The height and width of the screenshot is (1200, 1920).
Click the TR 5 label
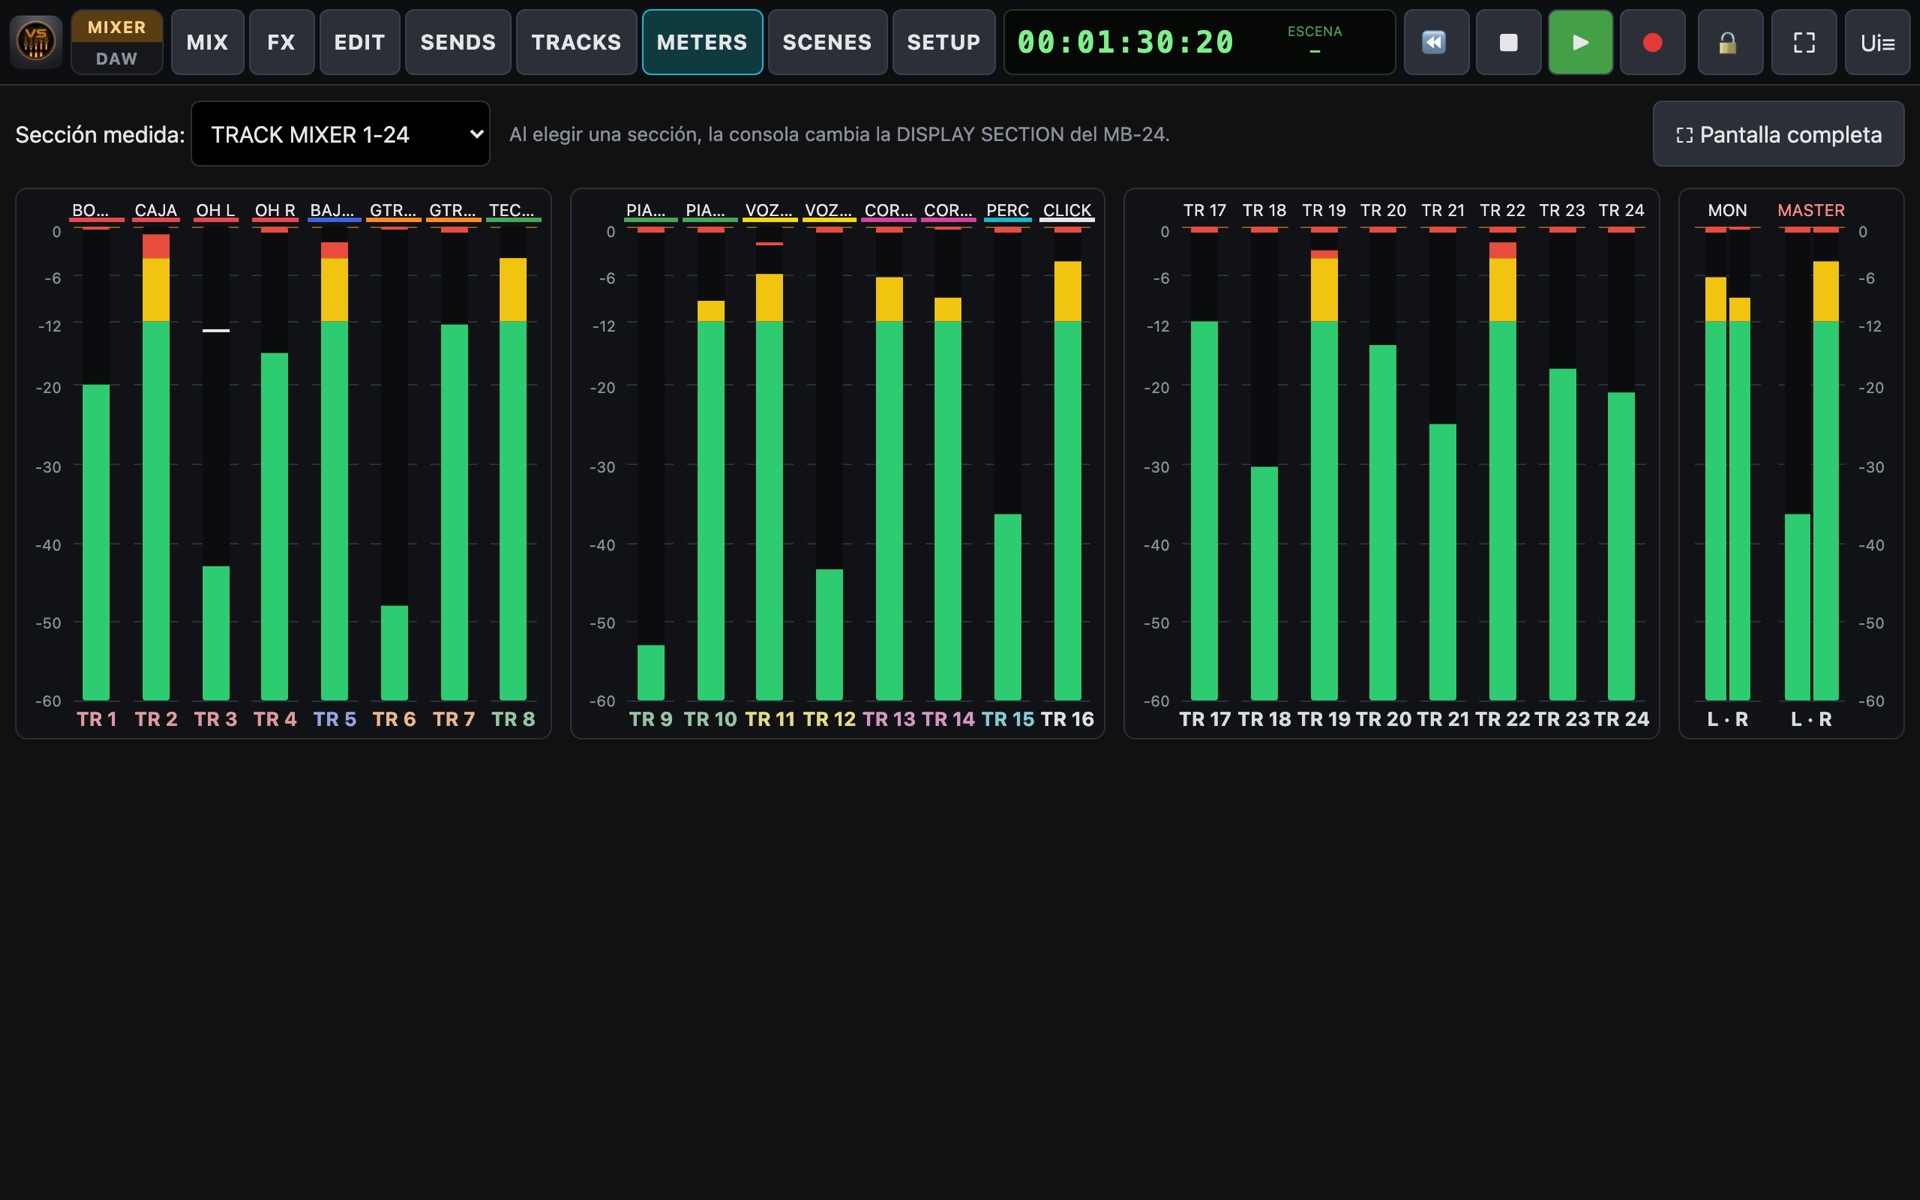[335, 719]
